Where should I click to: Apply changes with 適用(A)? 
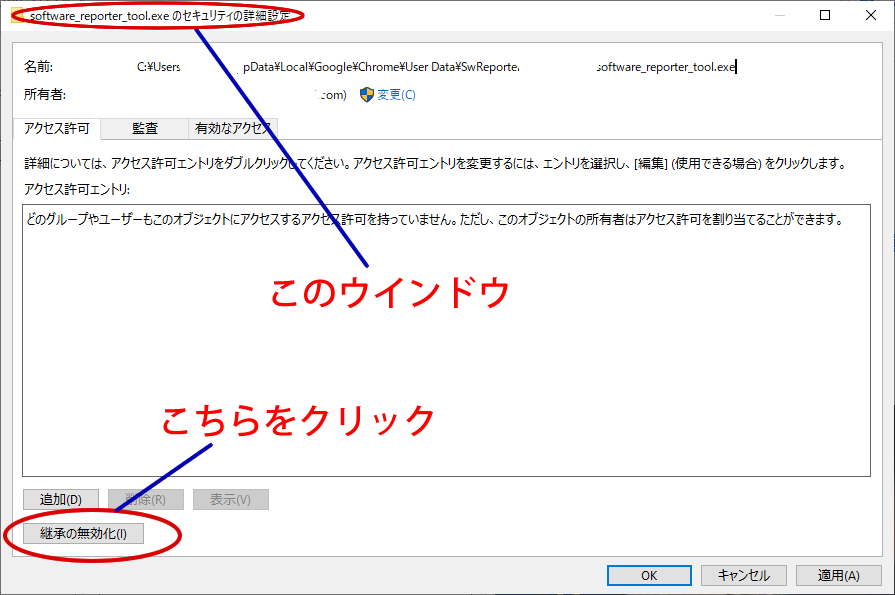[x=838, y=575]
